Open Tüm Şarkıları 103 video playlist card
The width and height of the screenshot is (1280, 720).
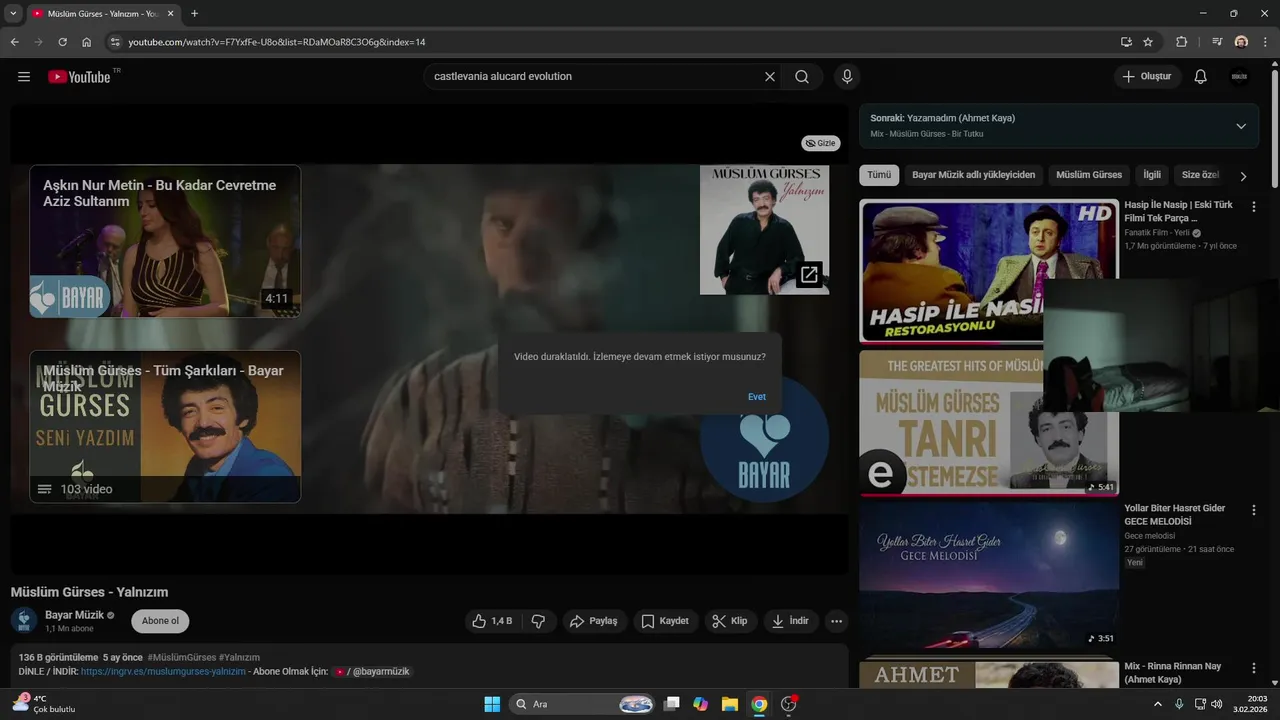[x=165, y=426]
